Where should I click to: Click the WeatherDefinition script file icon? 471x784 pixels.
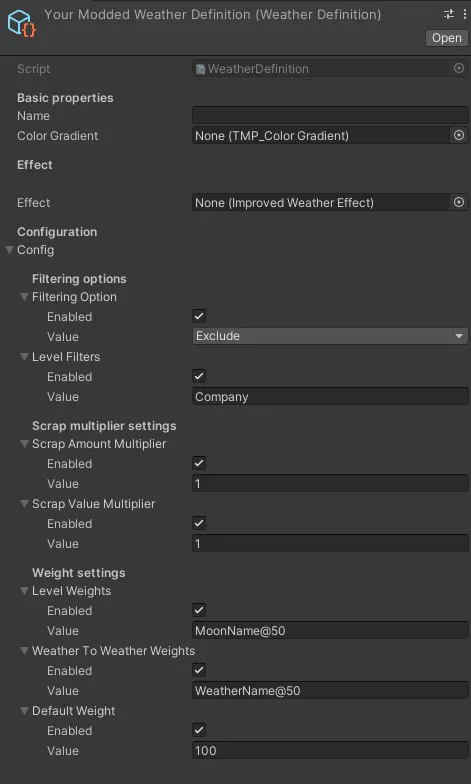200,69
